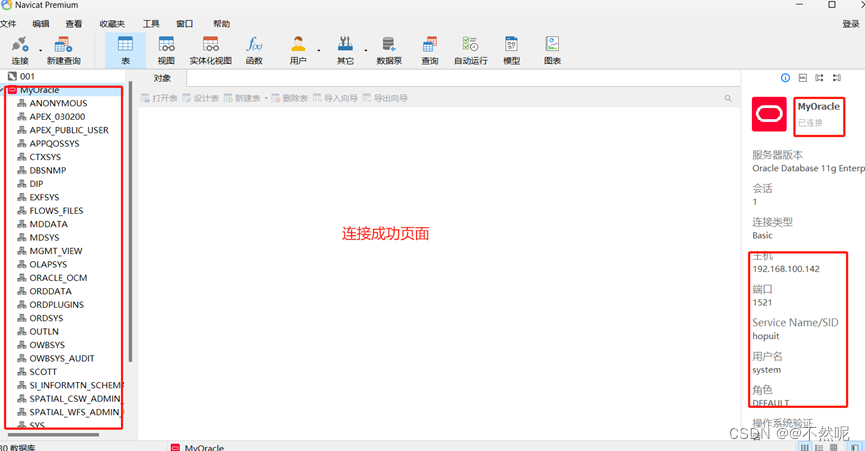Open the 收藏夹 menu
Image resolution: width=865 pixels, height=451 pixels.
pos(112,24)
